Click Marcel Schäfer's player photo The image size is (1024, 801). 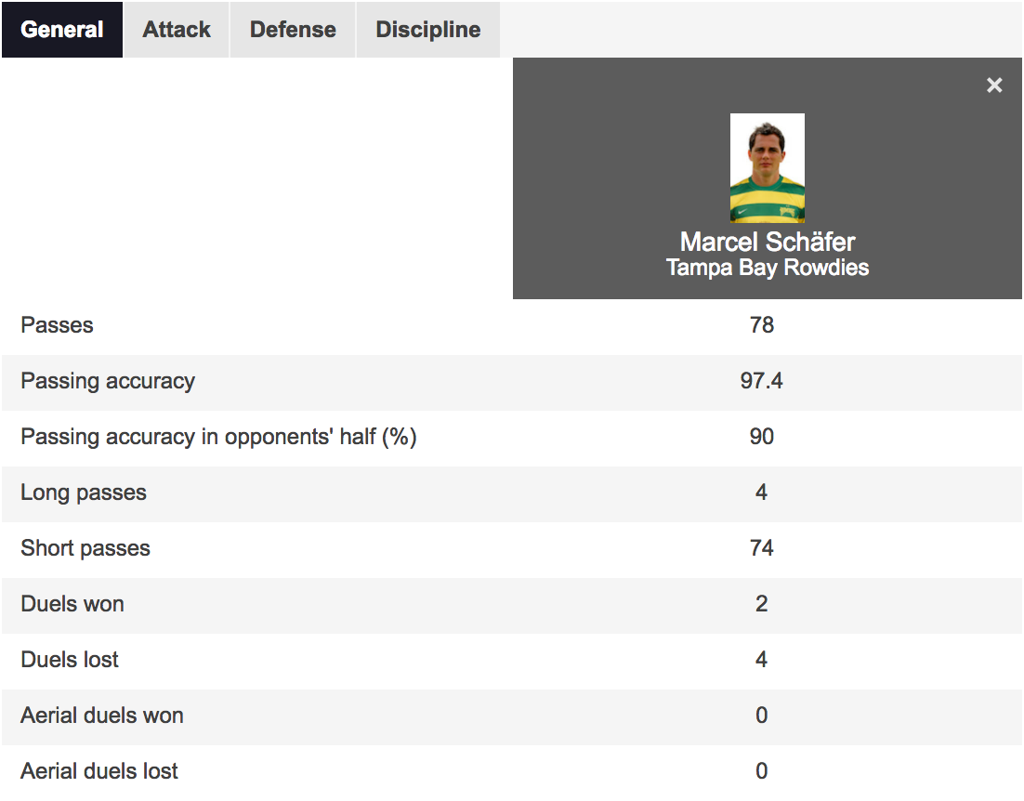[x=767, y=168]
